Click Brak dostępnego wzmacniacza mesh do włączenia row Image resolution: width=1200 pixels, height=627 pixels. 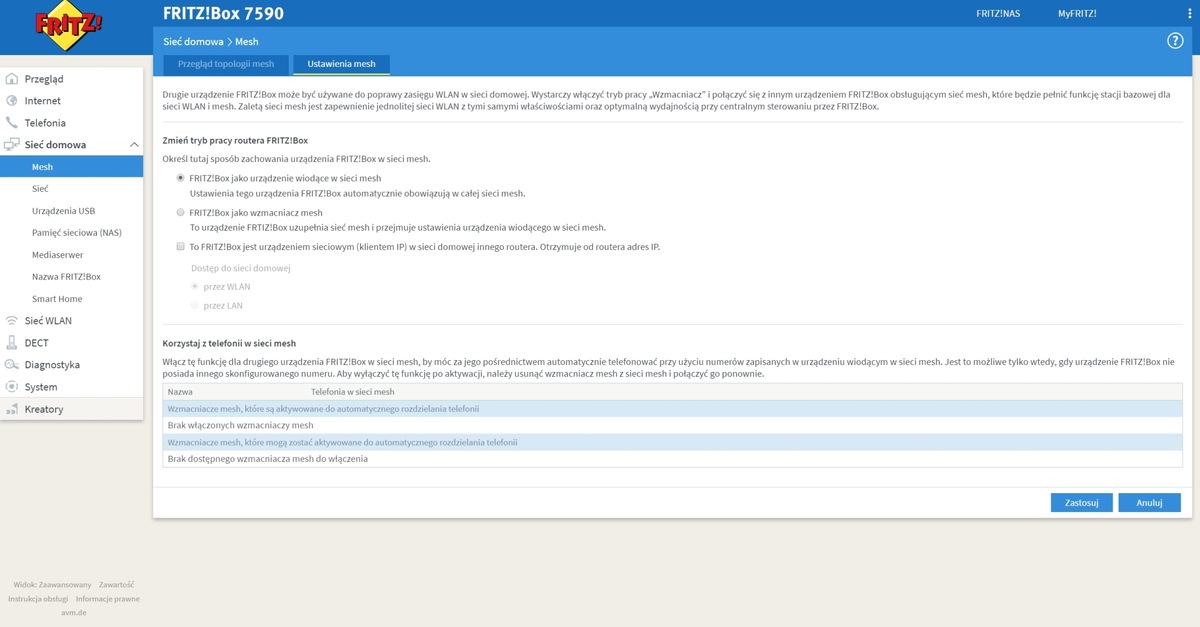click(672, 459)
